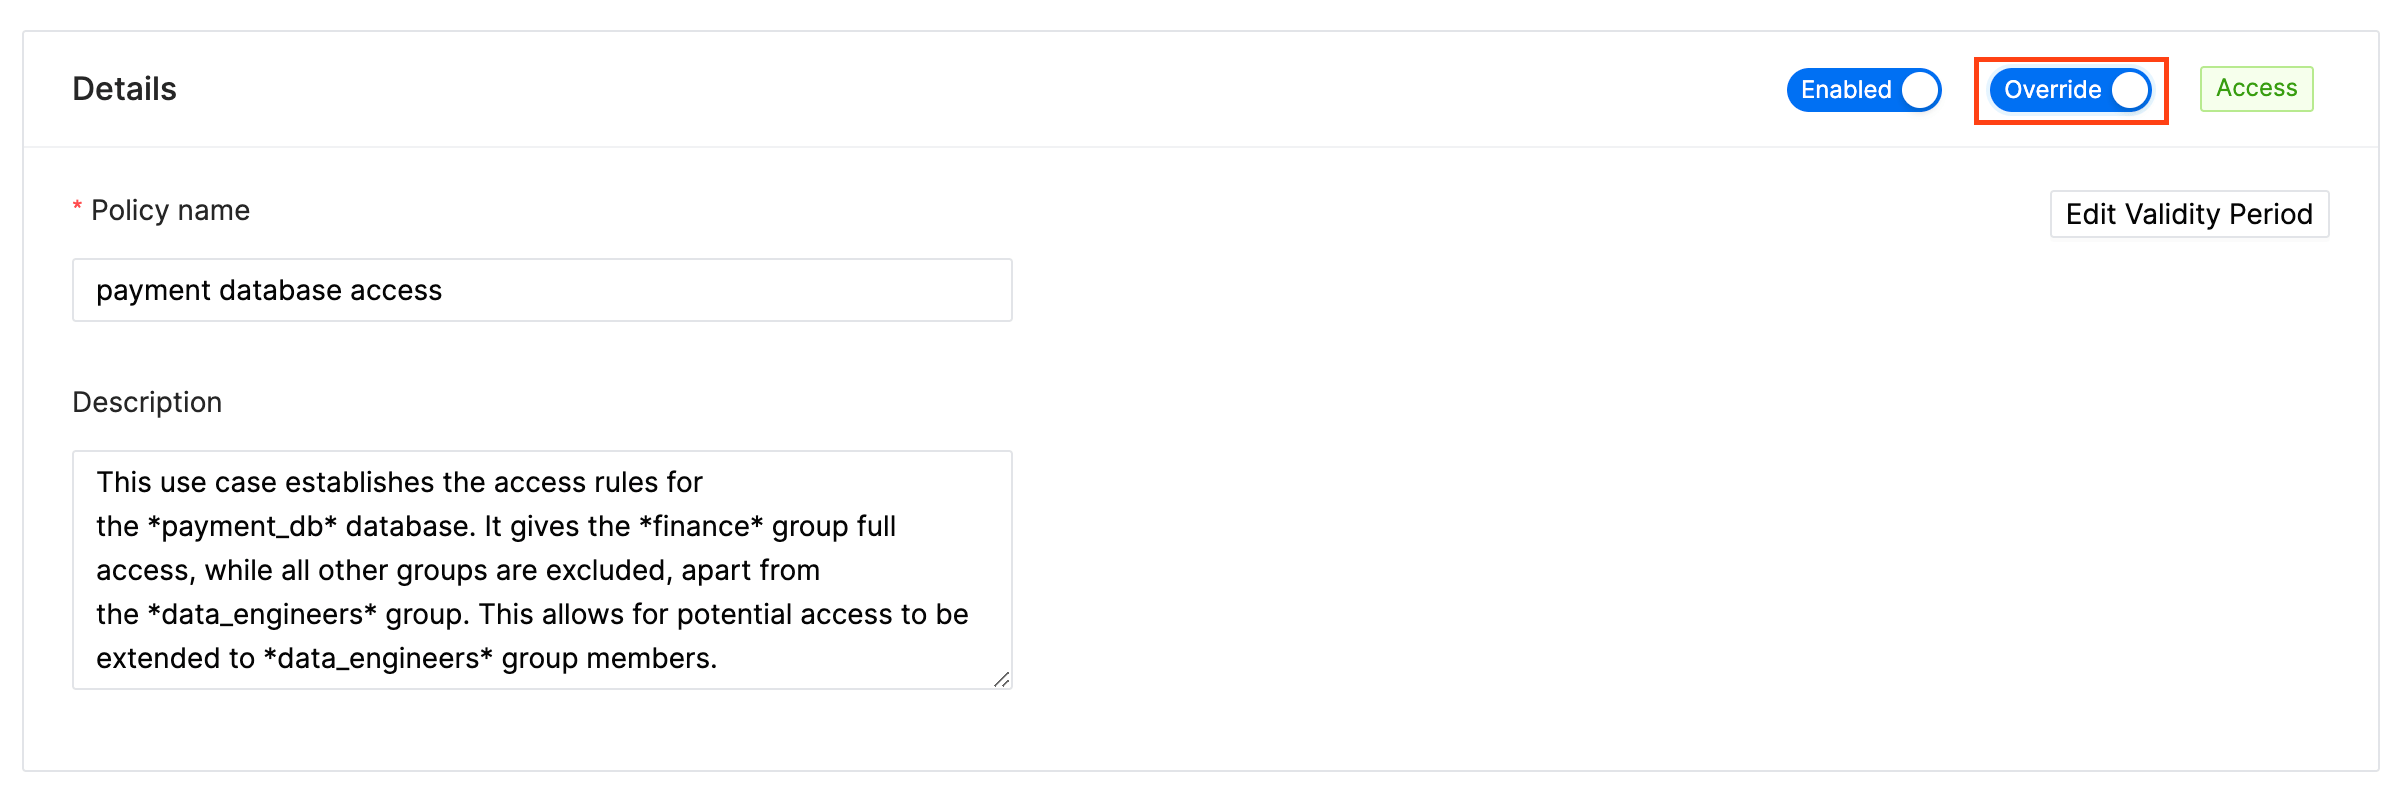Click the 'Enabled' text on the toggle
The height and width of the screenshot is (792, 2400).
[1846, 90]
